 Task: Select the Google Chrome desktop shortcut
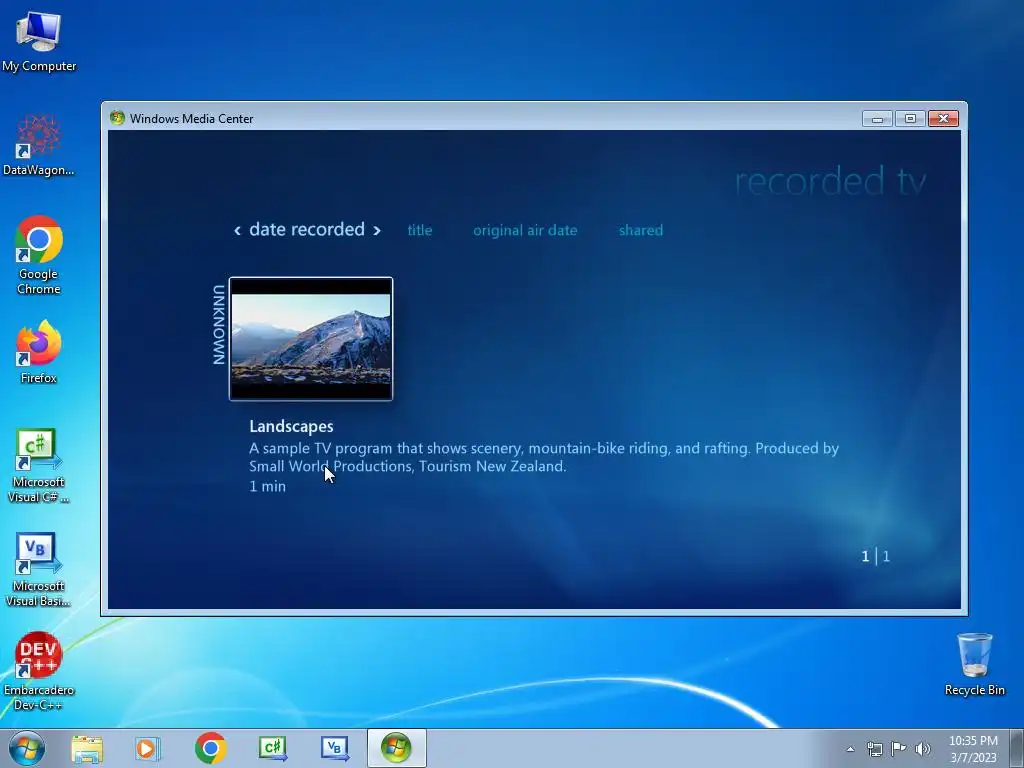click(x=39, y=255)
